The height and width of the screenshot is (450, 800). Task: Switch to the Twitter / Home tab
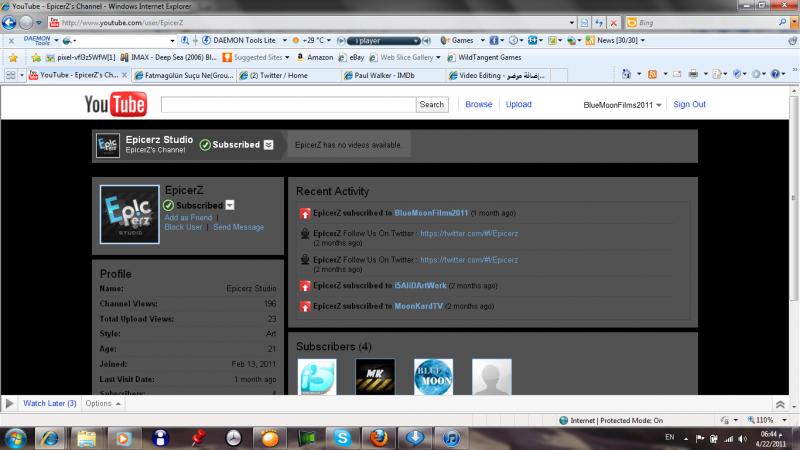(x=288, y=76)
